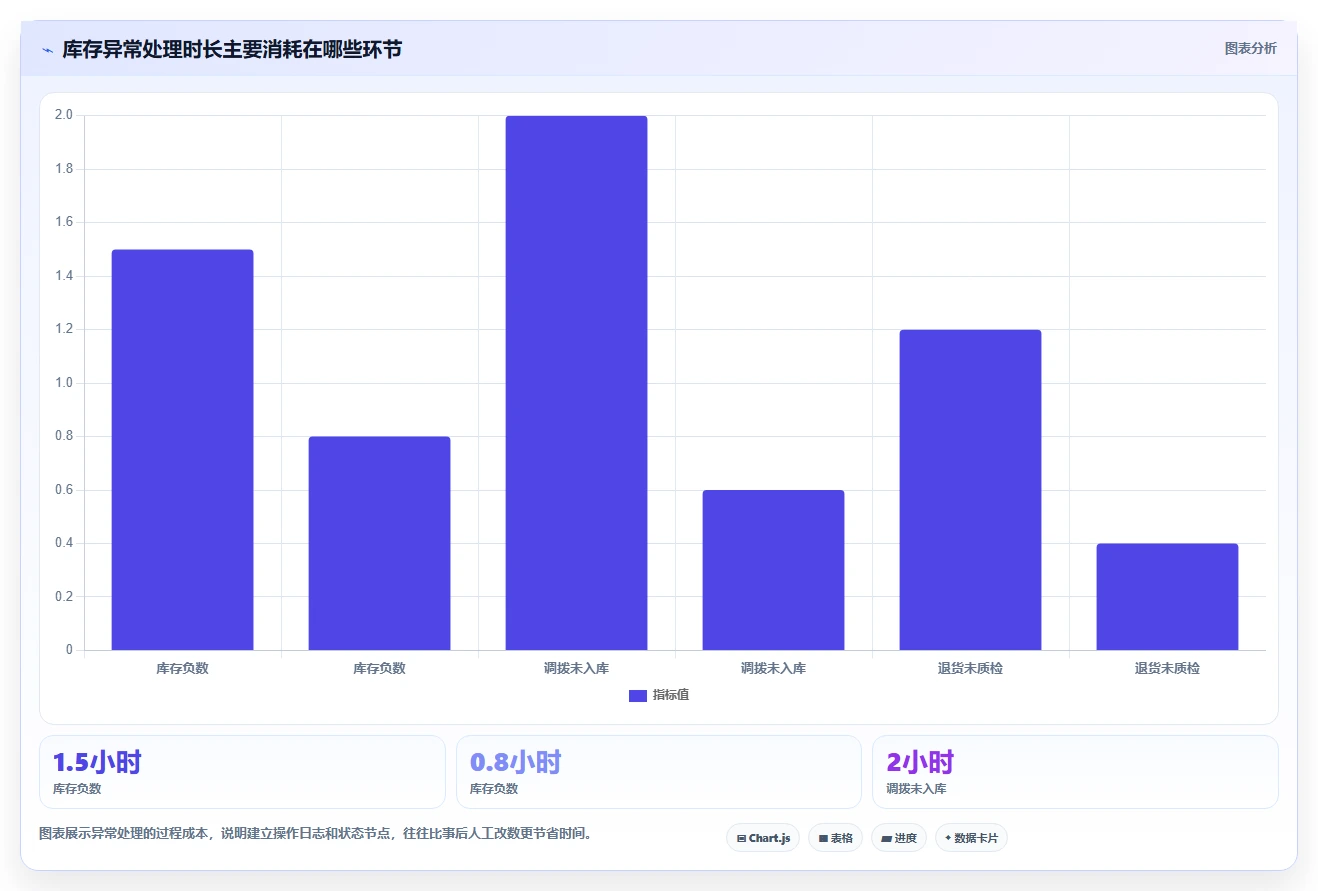
Task: Select the 退货未质检 bar reaching 0.4
Action: point(1167,597)
